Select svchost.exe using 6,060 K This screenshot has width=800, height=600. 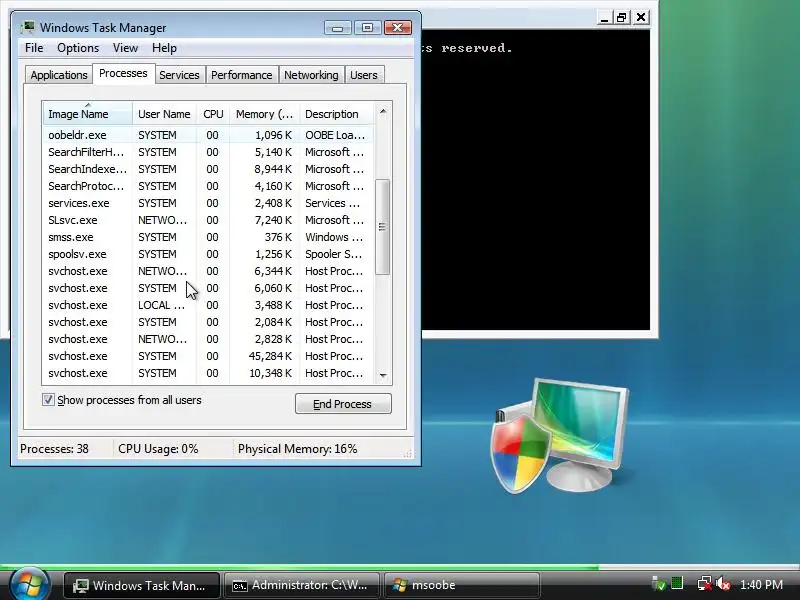[208, 288]
